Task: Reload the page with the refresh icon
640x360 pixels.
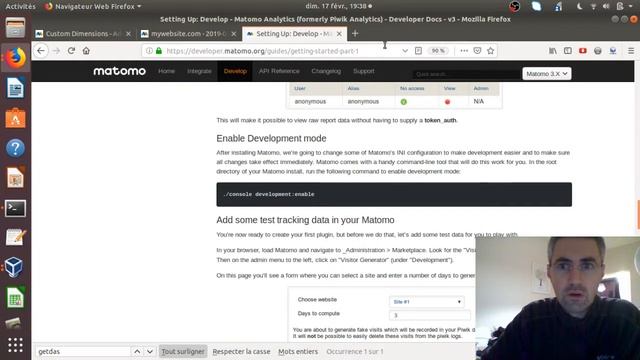Action: coord(71,51)
